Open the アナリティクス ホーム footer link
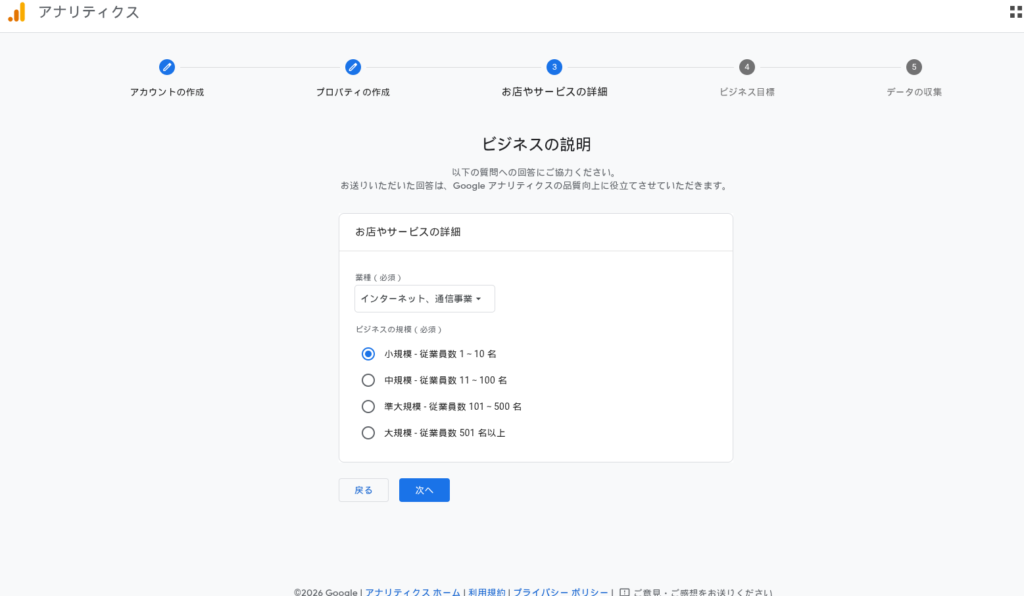 tap(413, 591)
